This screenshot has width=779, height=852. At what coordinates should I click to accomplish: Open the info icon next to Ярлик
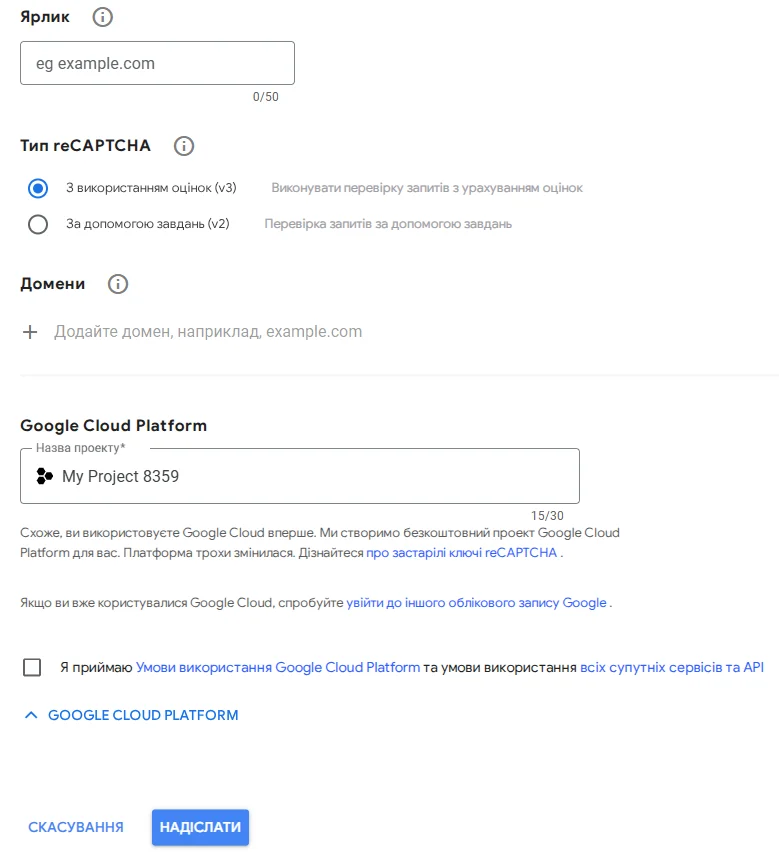pos(103,17)
